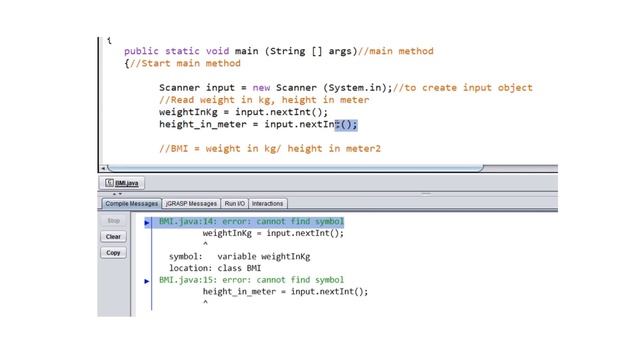Switch to jGRASP Messages tab
Image resolution: width=640 pixels, height=360 pixels.
coord(191,203)
